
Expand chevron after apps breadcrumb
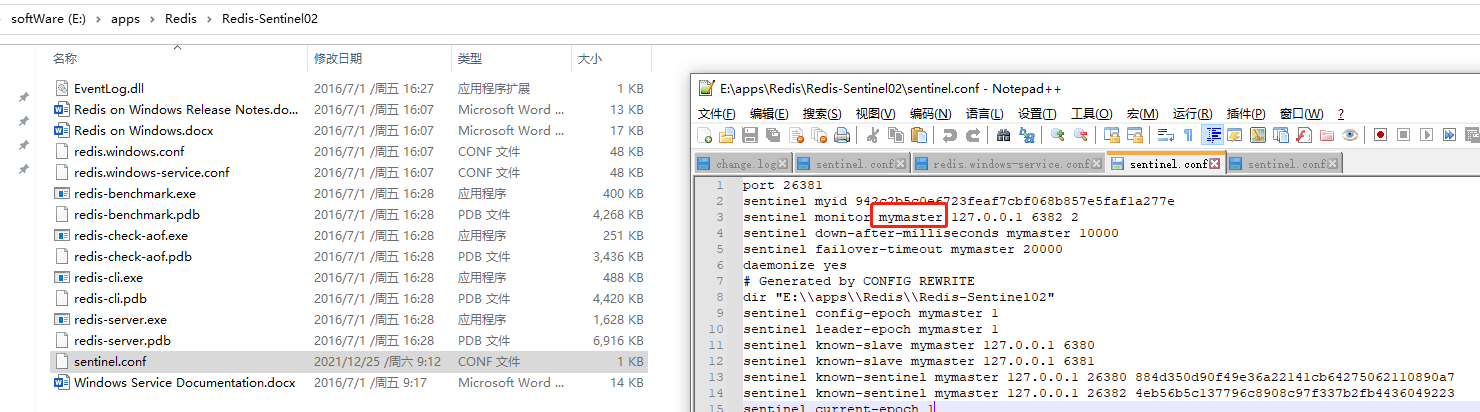[153, 18]
